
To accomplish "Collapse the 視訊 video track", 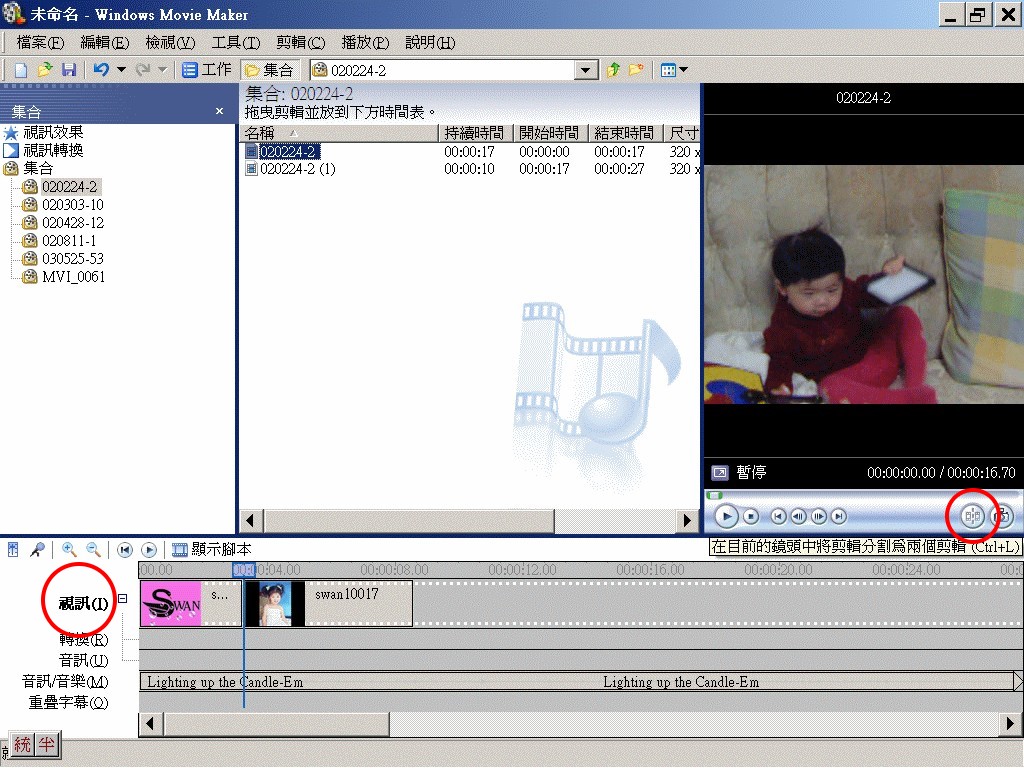I will click(x=123, y=599).
